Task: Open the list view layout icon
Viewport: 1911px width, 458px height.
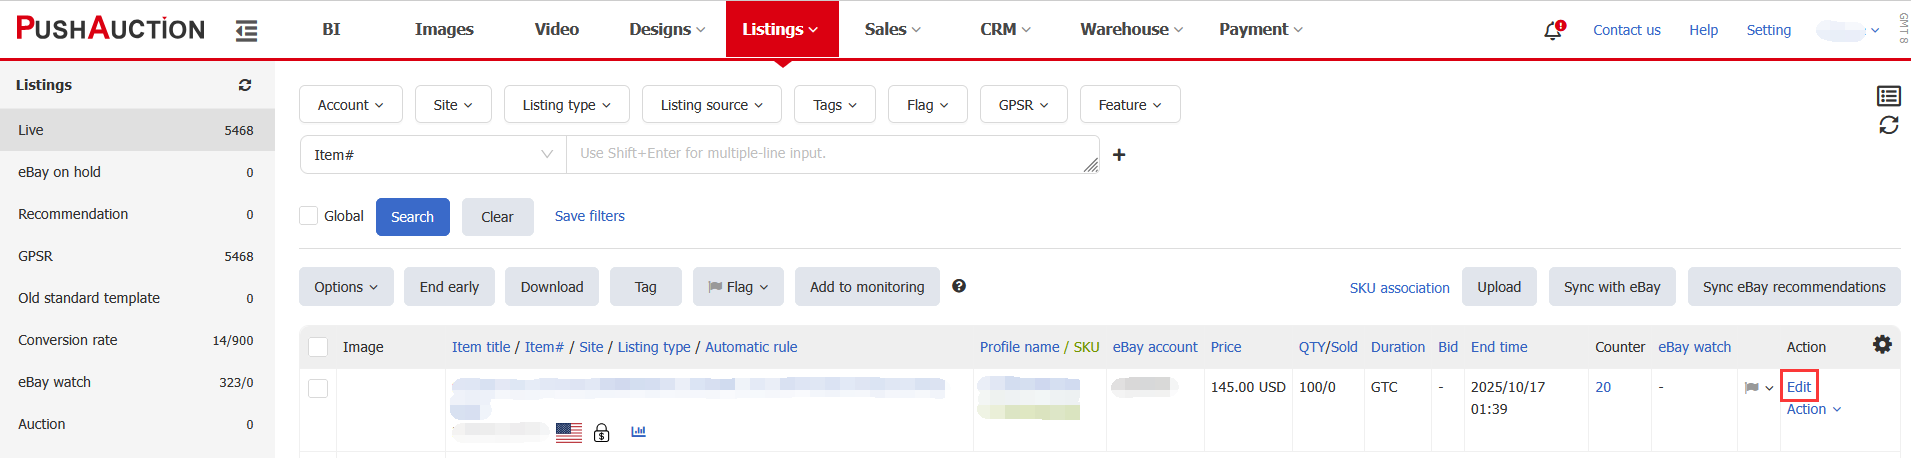Action: [x=1888, y=96]
